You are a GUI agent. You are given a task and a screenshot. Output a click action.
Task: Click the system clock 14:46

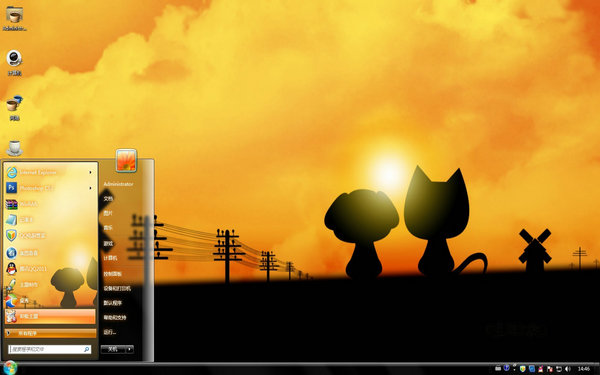coord(584,369)
